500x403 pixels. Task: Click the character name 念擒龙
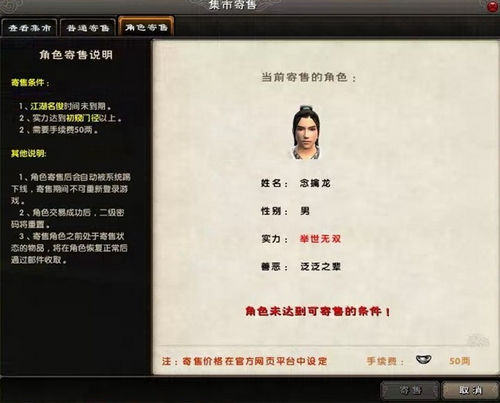[315, 183]
